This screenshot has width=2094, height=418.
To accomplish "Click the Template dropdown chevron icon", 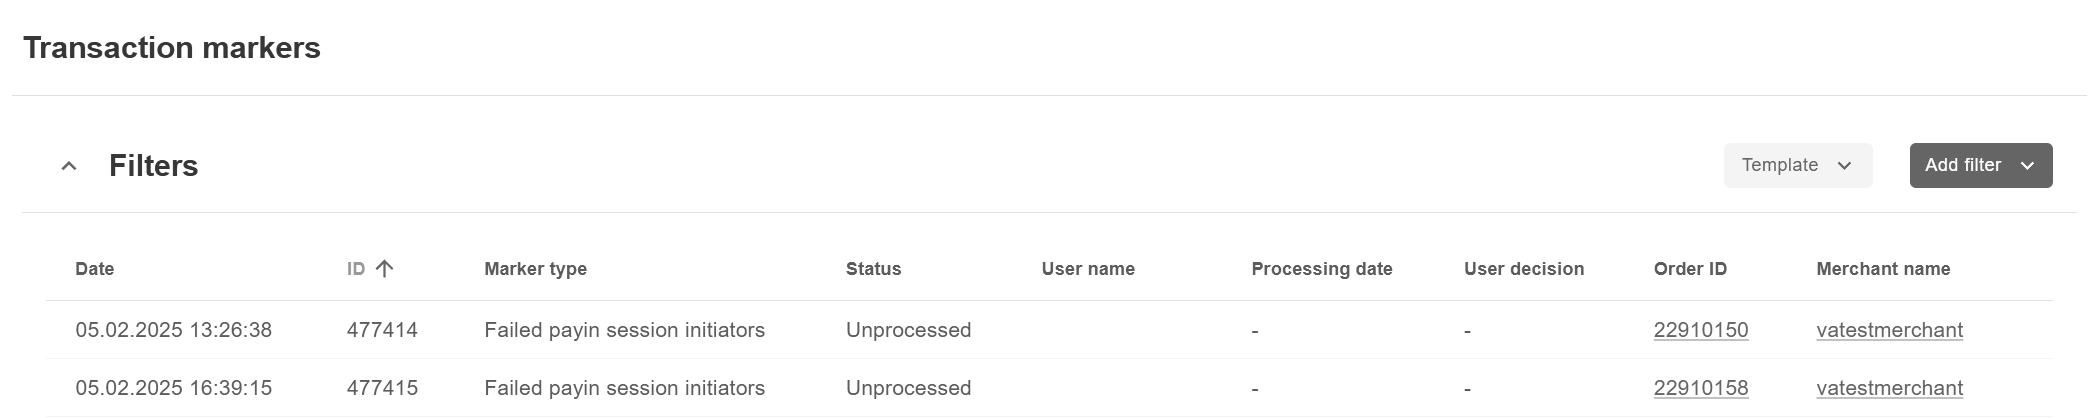I will pyautogui.click(x=1845, y=166).
